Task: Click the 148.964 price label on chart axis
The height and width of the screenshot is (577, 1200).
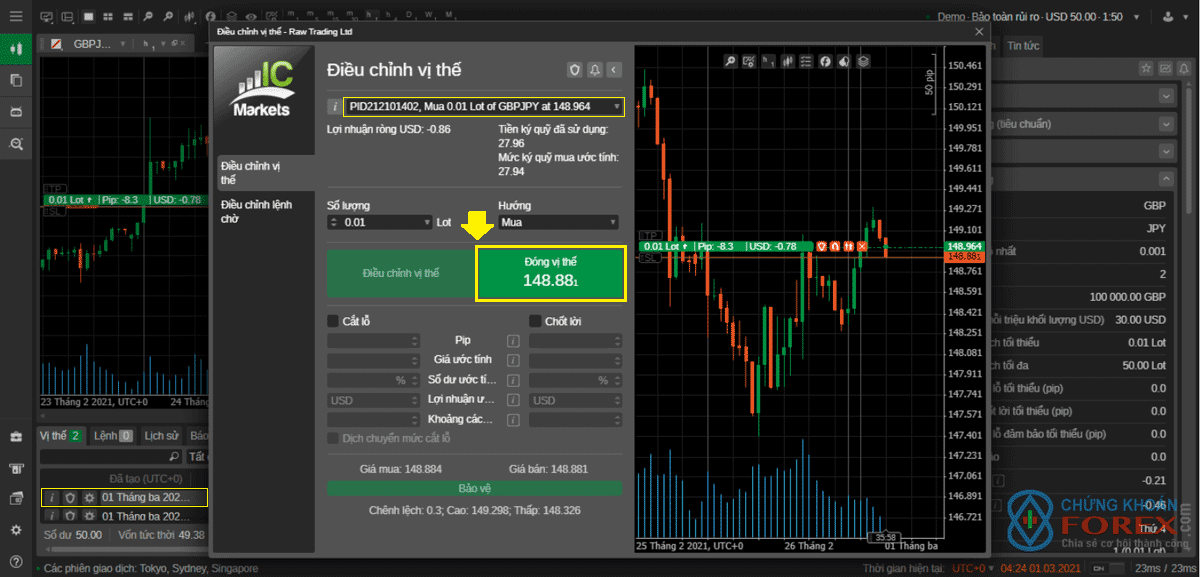Action: (x=965, y=246)
